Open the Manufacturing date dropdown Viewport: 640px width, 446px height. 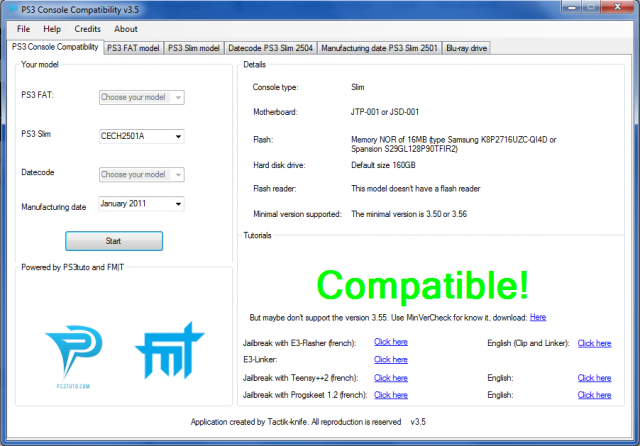(142, 203)
